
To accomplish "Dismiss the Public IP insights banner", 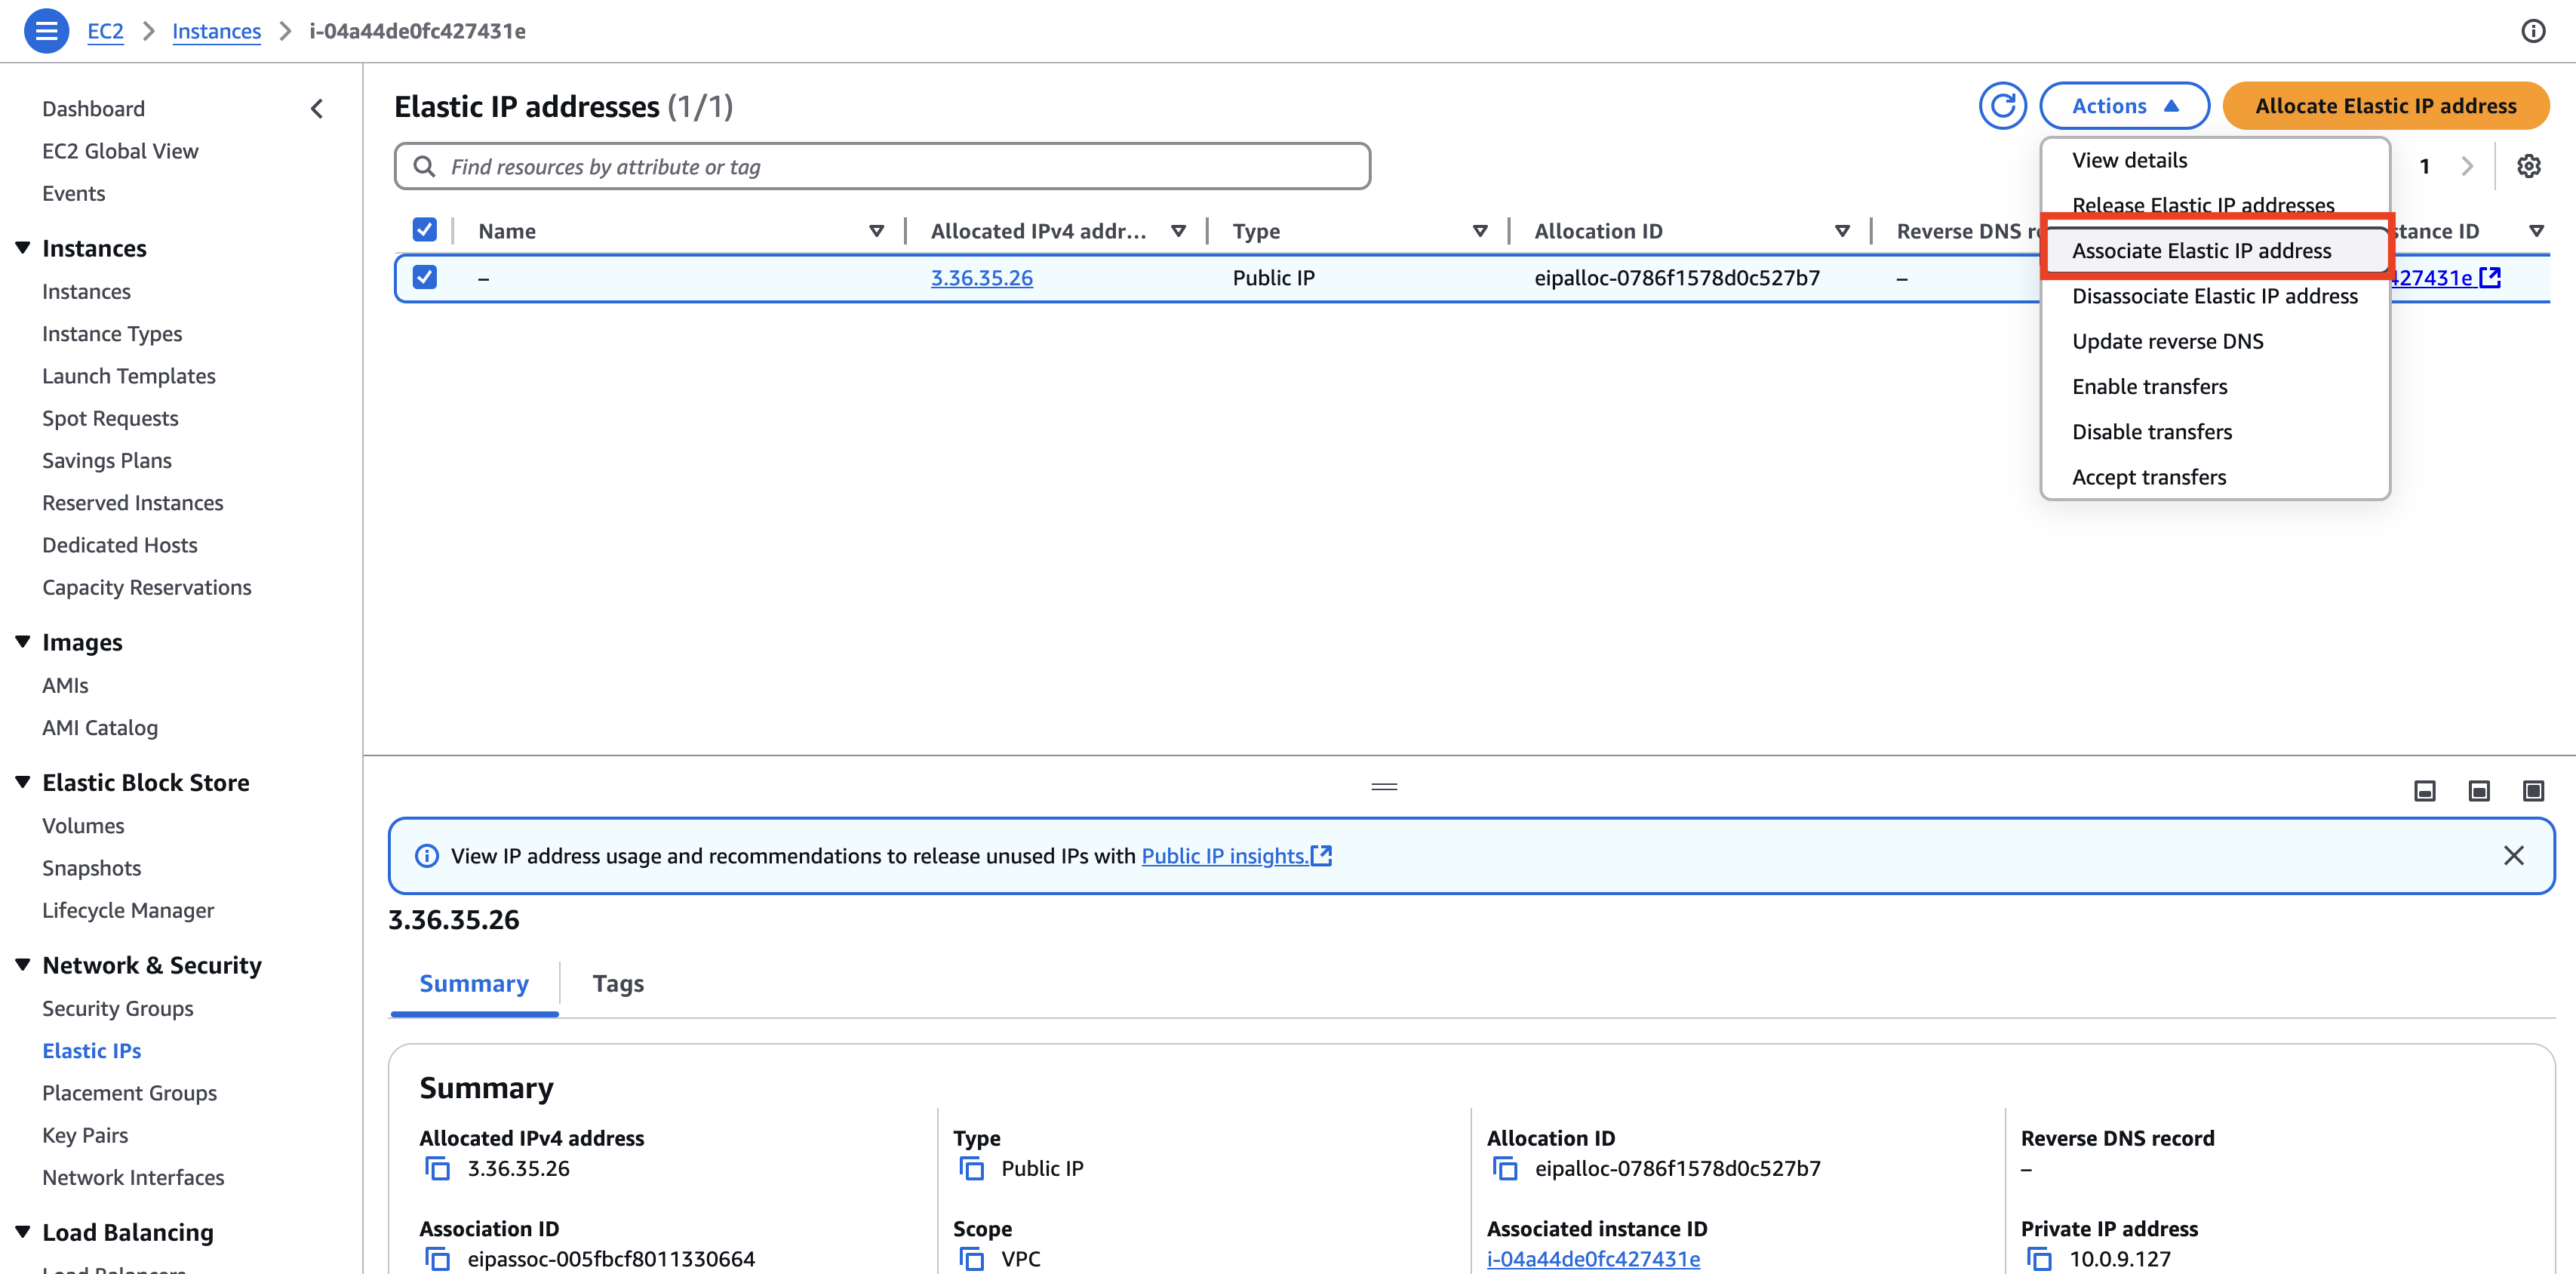I will pyautogui.click(x=2513, y=855).
